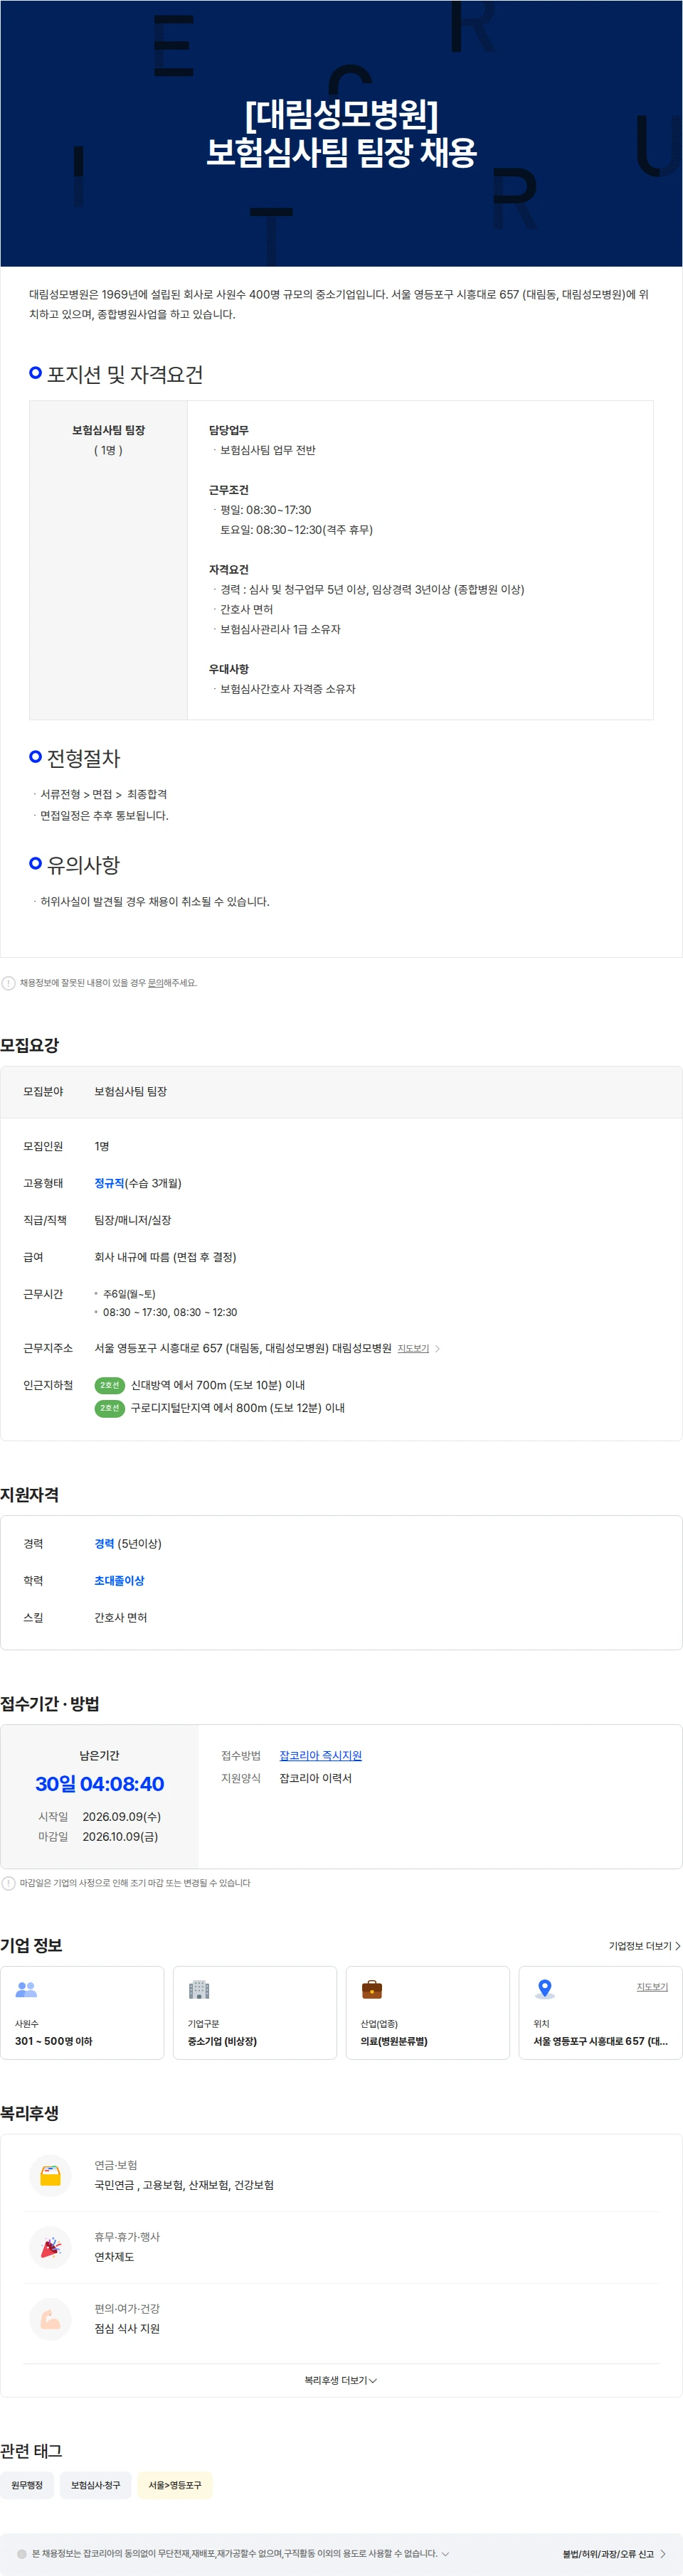Click the 팀장/매니저/실장 position text
Screen dimensions: 683x2576
click(133, 1220)
